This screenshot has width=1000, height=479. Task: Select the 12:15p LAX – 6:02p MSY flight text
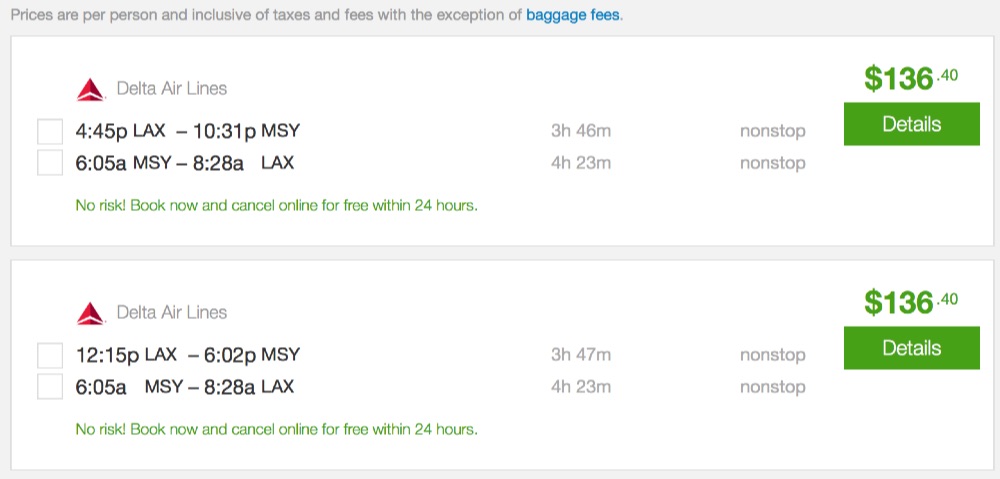[x=188, y=355]
